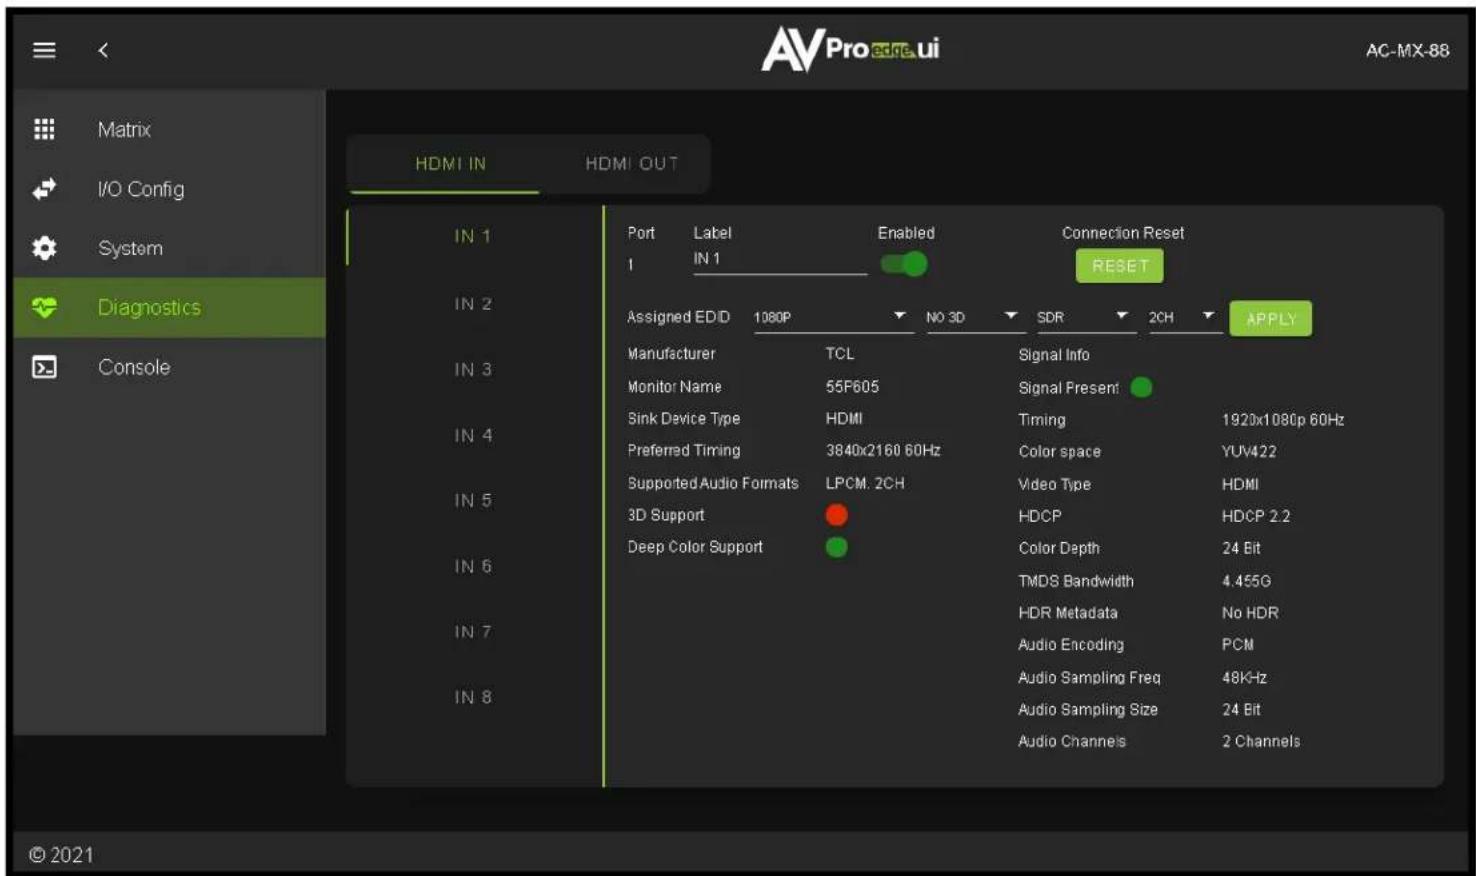This screenshot has height=876, width=1476.
Task: Edit the Label field reading IN 1
Action: 780,260
